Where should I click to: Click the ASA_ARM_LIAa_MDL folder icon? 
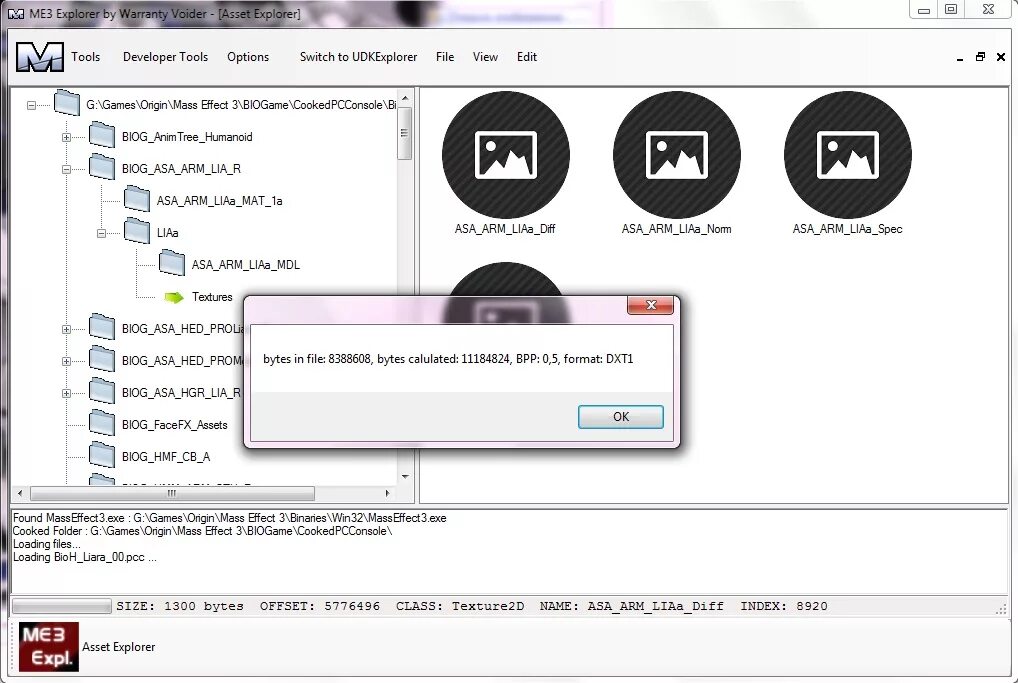coord(172,263)
